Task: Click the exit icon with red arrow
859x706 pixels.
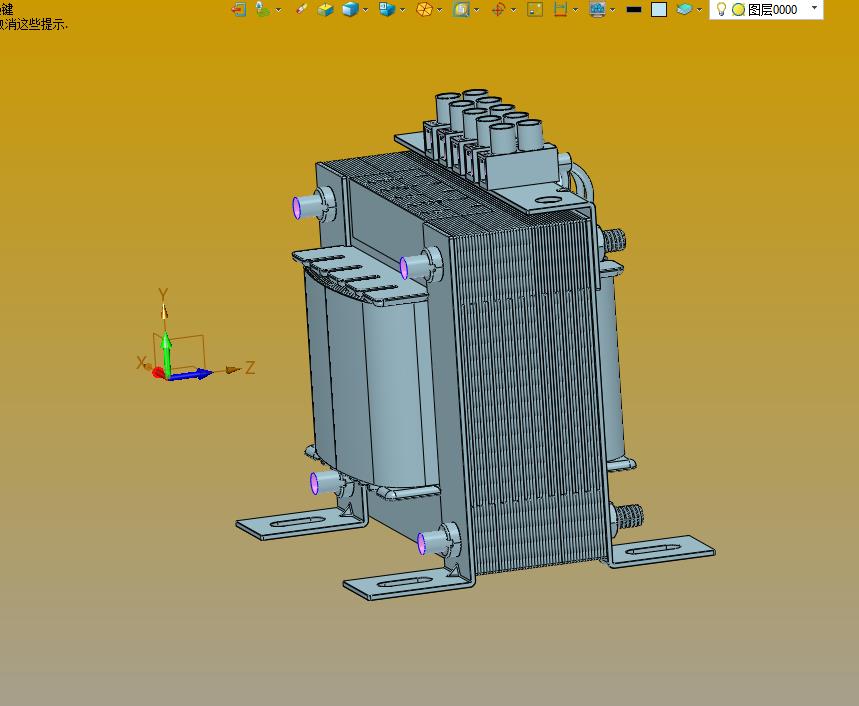Action: [x=238, y=9]
